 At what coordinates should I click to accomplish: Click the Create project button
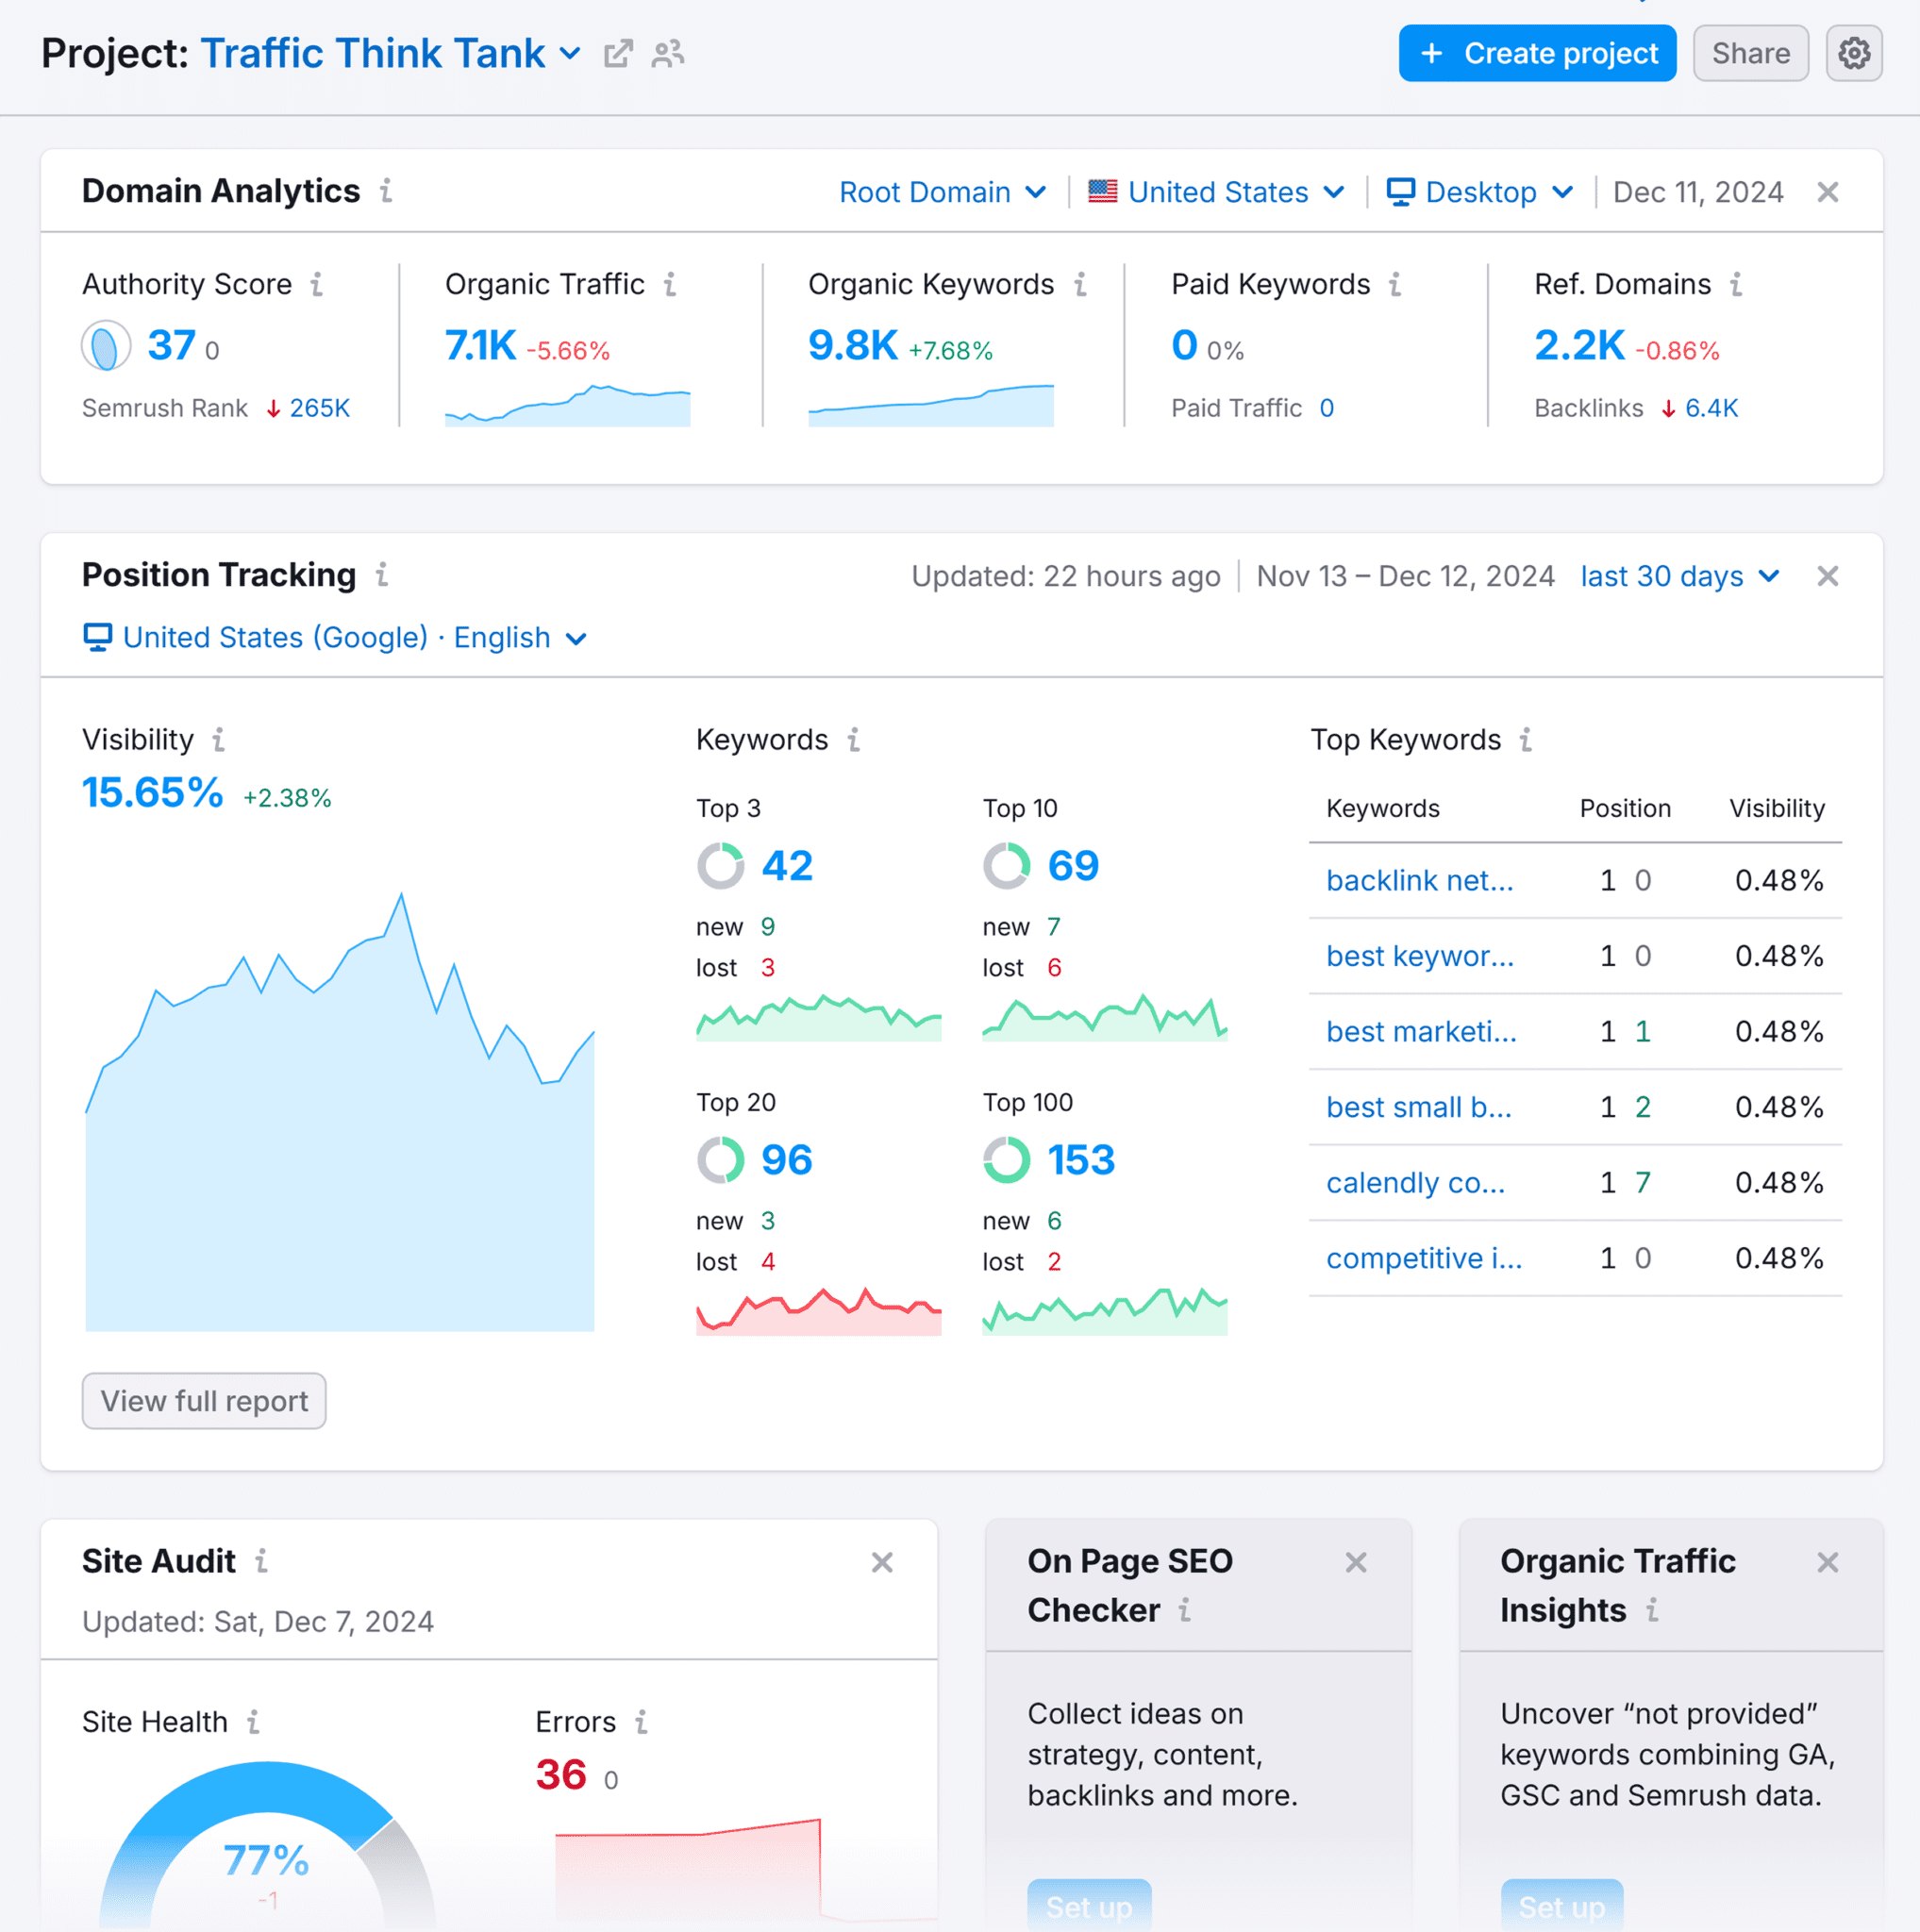click(x=1537, y=53)
